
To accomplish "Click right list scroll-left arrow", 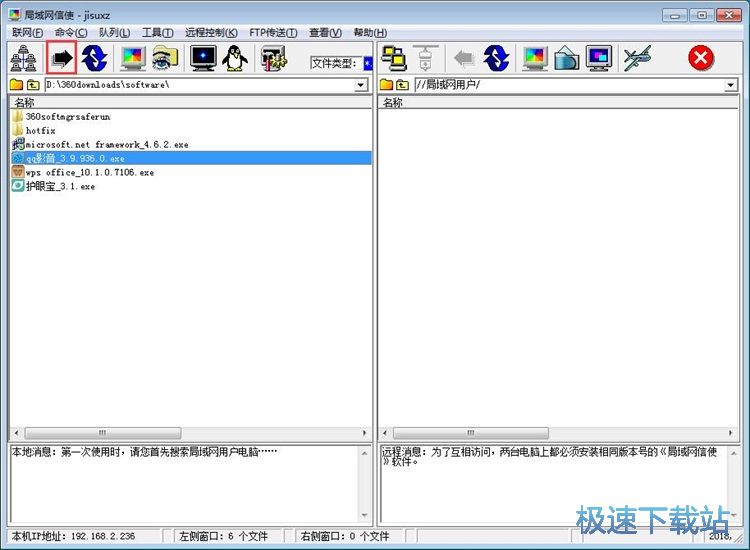I will pyautogui.click(x=385, y=433).
